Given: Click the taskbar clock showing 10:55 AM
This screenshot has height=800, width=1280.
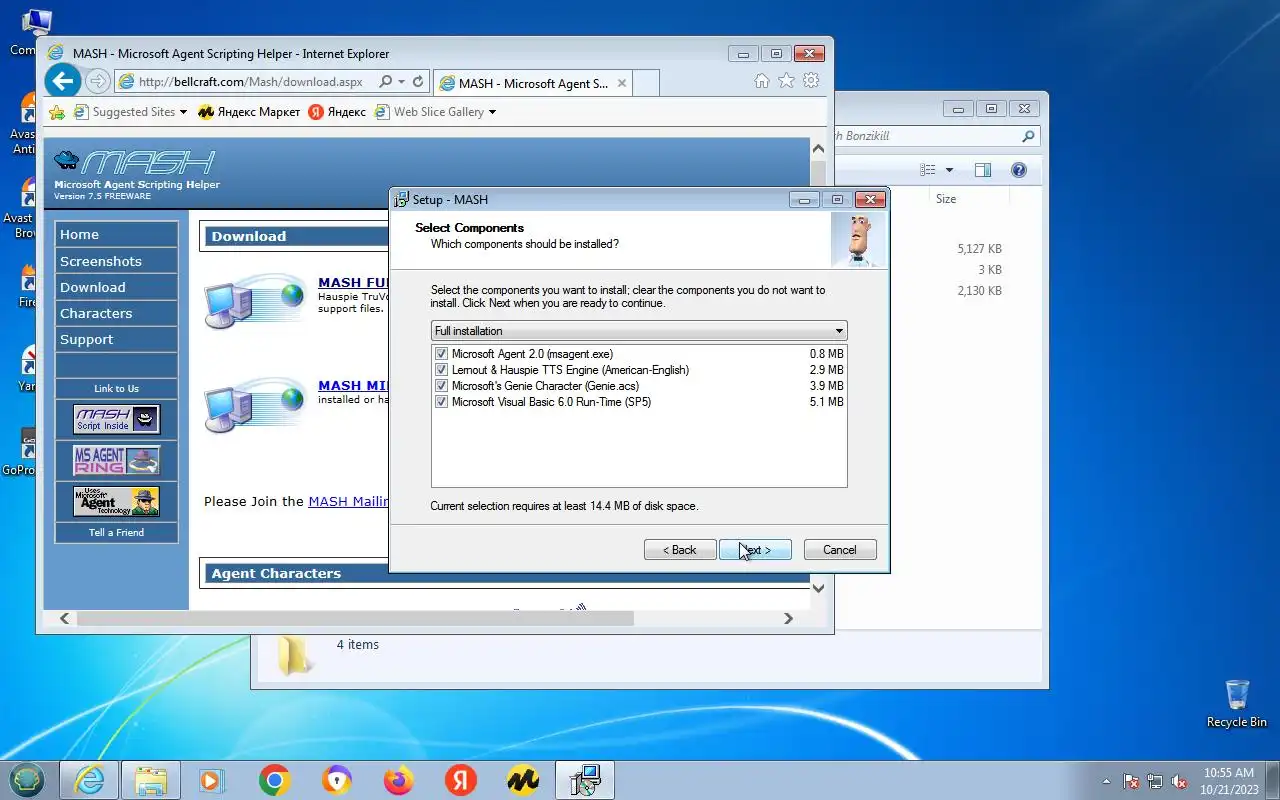Looking at the screenshot, I should (1228, 781).
